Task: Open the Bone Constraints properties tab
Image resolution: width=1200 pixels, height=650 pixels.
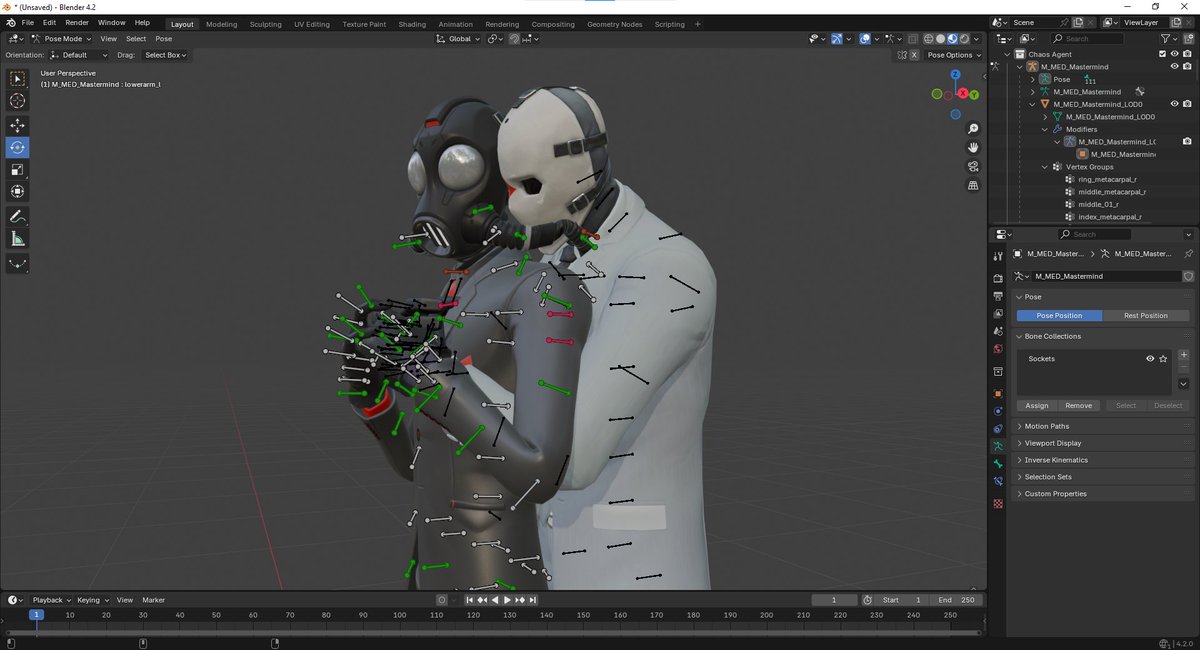Action: point(998,481)
